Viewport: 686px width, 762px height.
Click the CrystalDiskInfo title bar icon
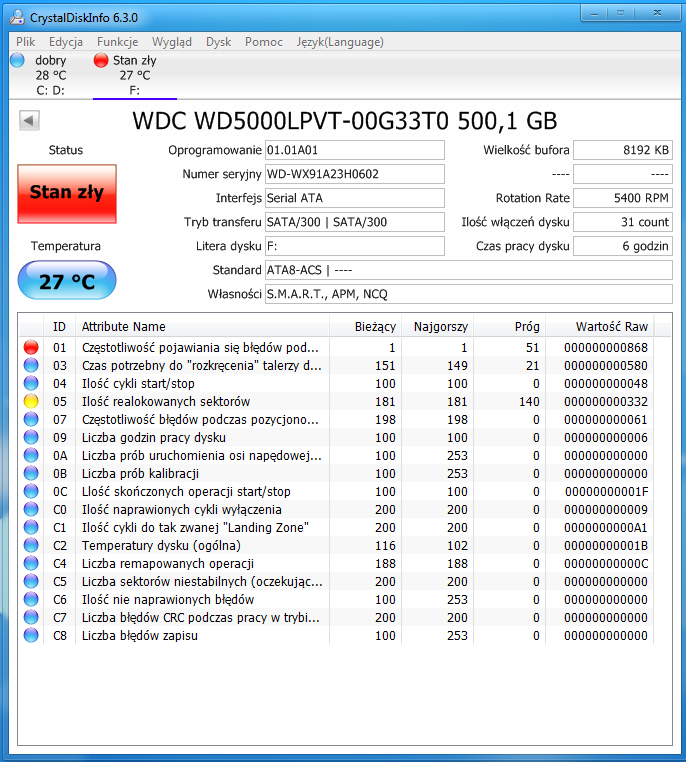[17, 17]
